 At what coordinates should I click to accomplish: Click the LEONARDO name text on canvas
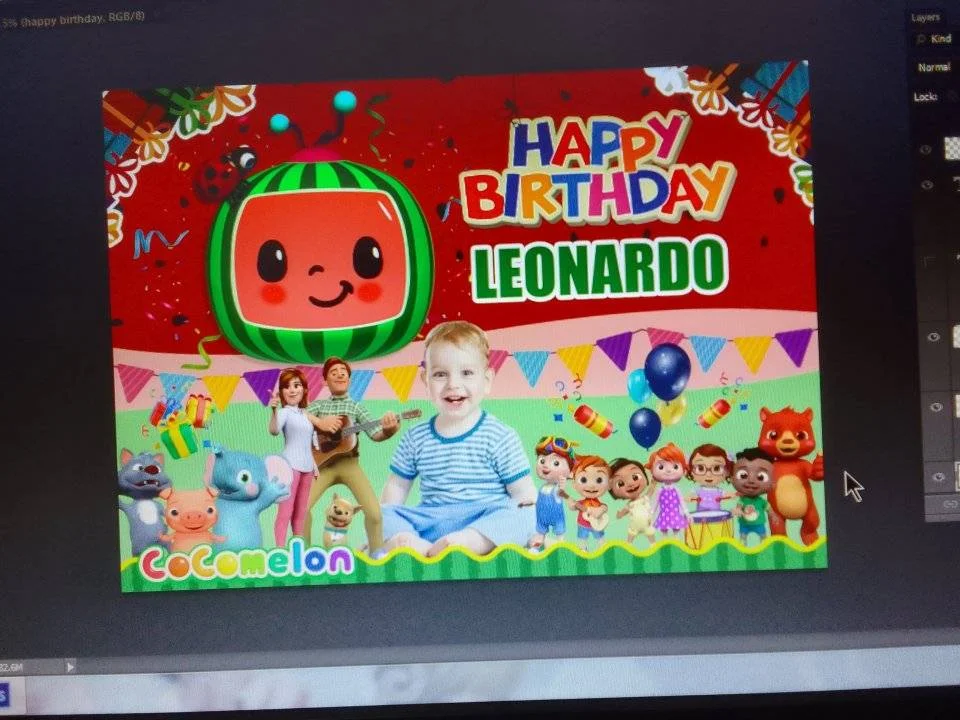pos(599,268)
